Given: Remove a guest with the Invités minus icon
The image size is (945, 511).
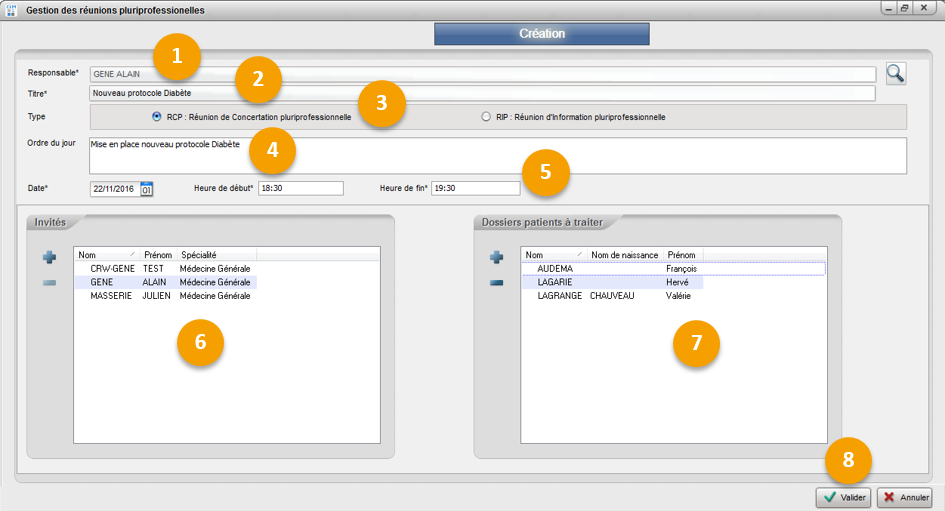Looking at the screenshot, I should [49, 283].
